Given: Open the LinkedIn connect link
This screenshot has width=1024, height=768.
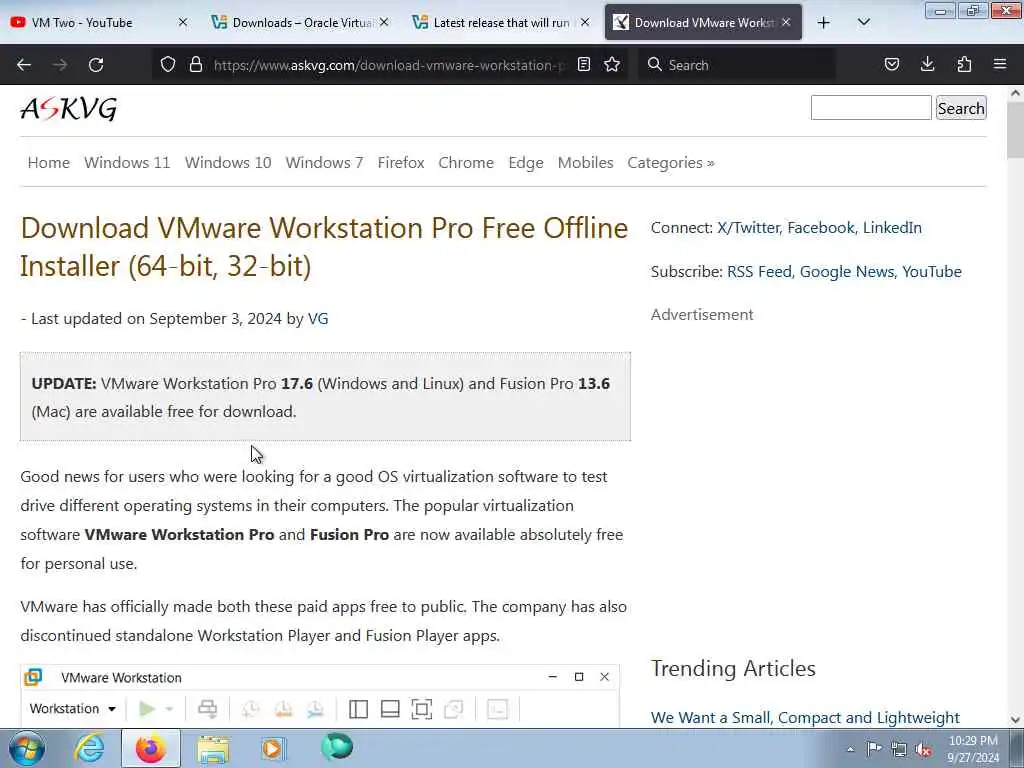Looking at the screenshot, I should 892,227.
